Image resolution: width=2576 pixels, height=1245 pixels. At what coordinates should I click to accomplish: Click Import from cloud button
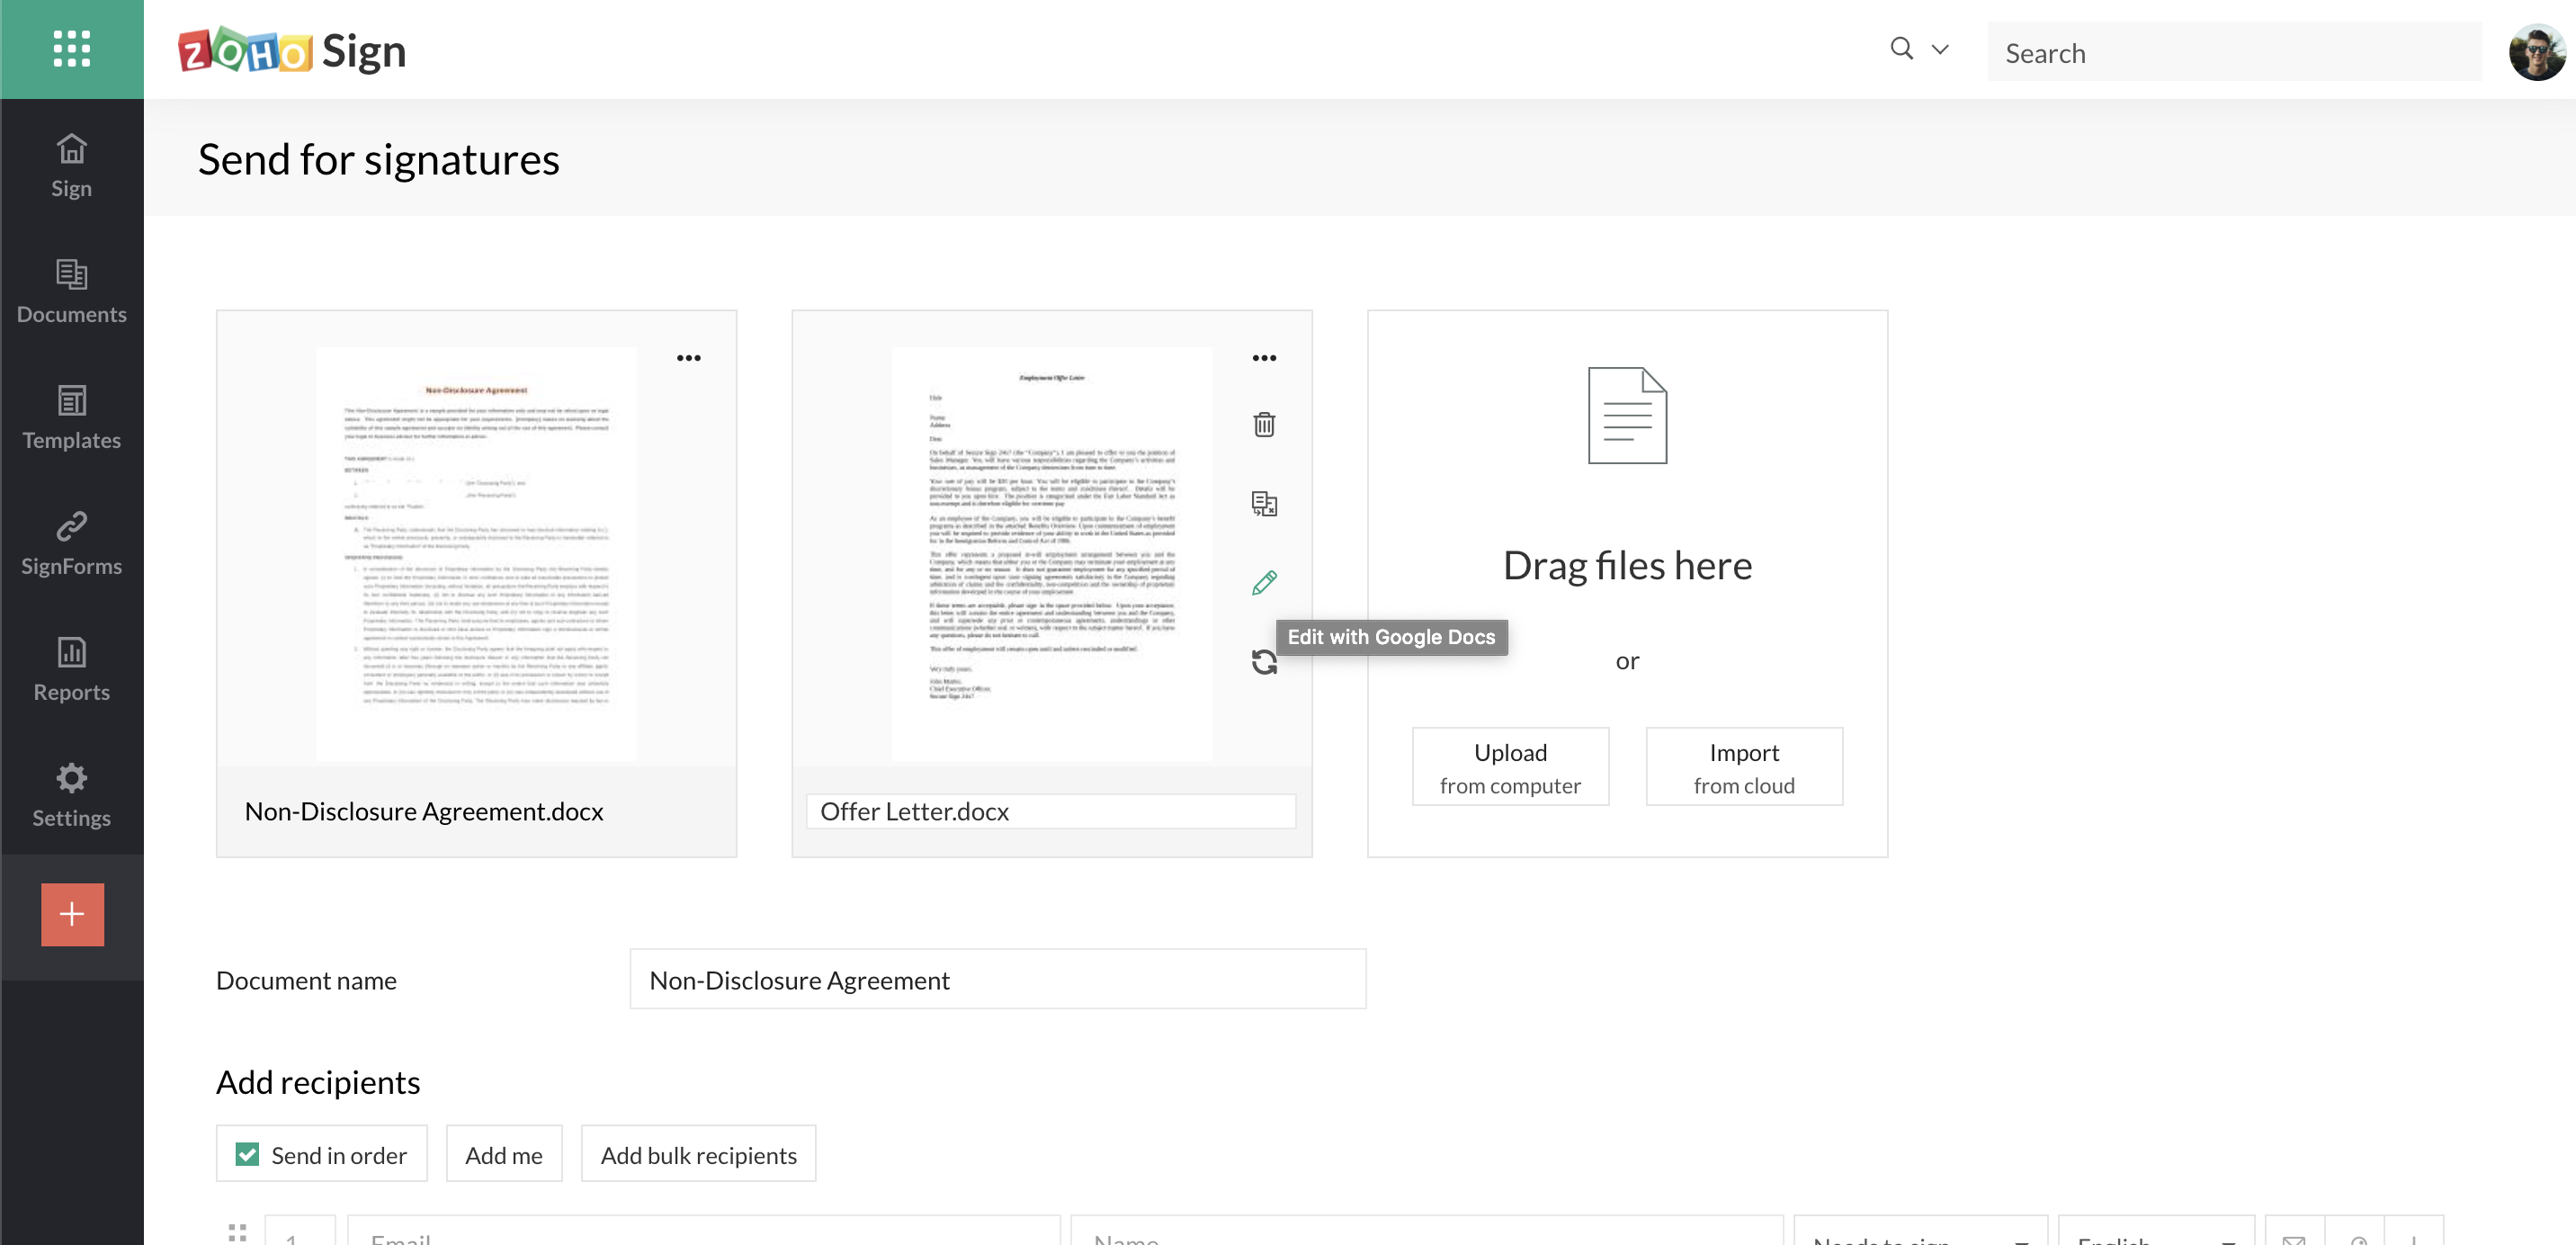(x=1743, y=767)
